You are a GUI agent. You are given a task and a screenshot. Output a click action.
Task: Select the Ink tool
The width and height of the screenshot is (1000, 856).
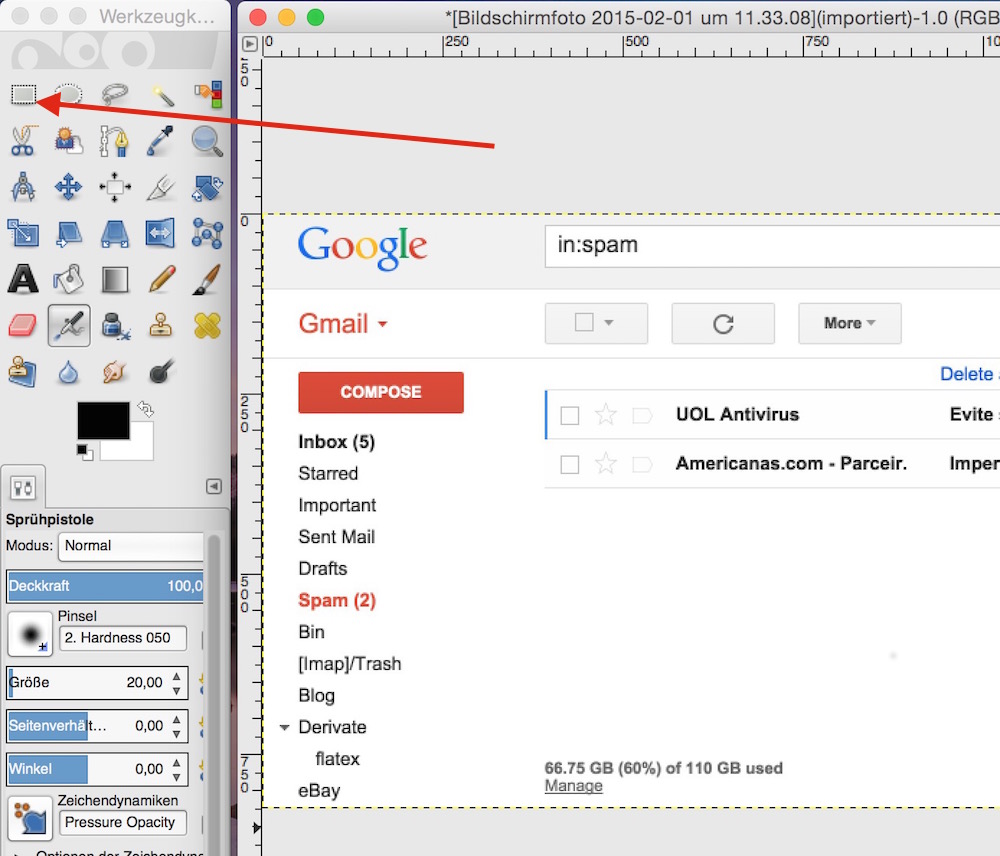tap(116, 325)
